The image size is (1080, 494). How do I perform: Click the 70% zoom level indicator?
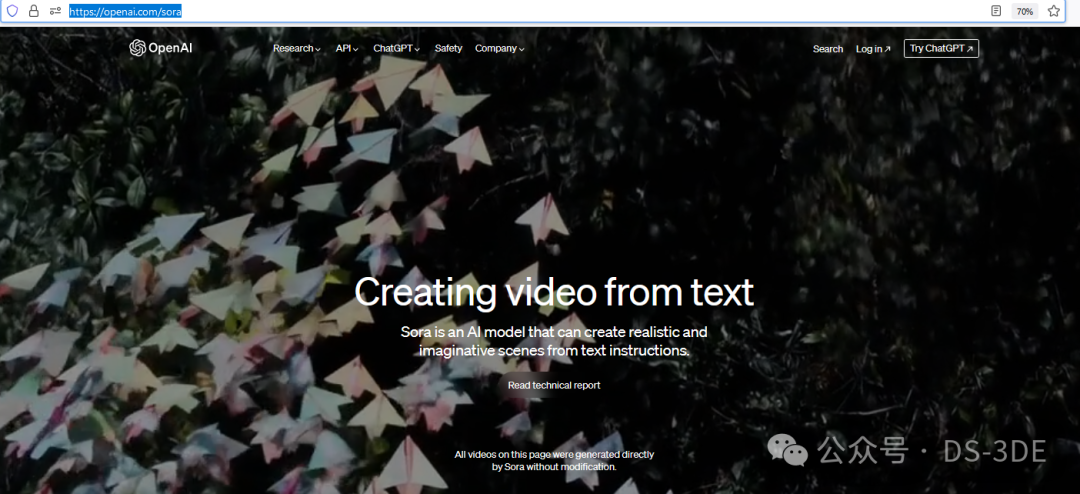1024,12
